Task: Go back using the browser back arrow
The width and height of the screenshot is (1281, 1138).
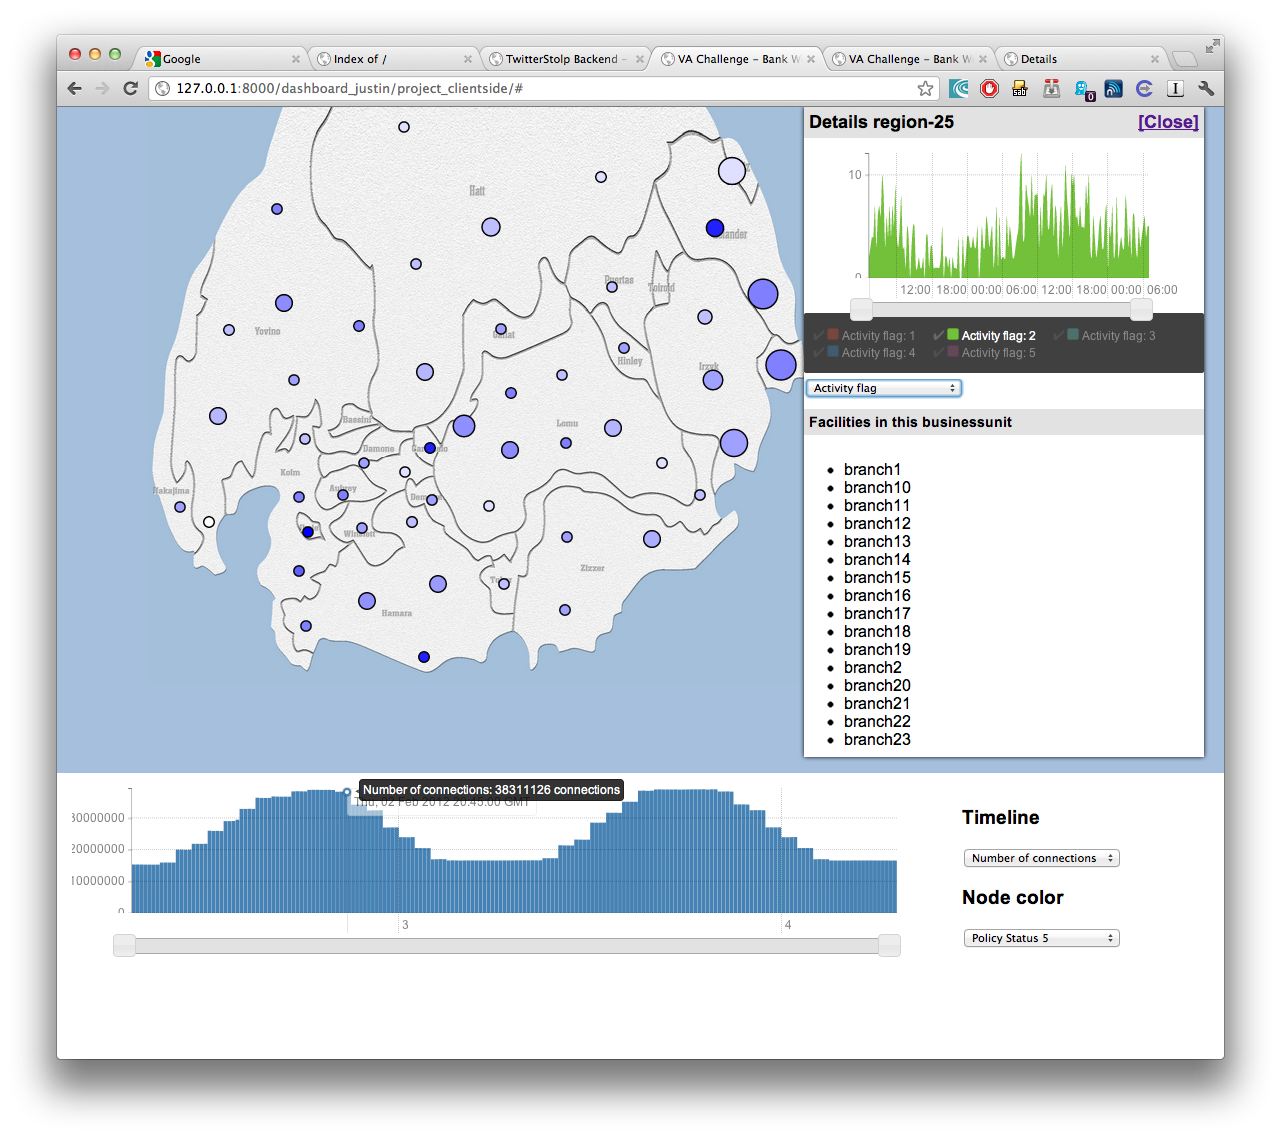Action: [75, 88]
